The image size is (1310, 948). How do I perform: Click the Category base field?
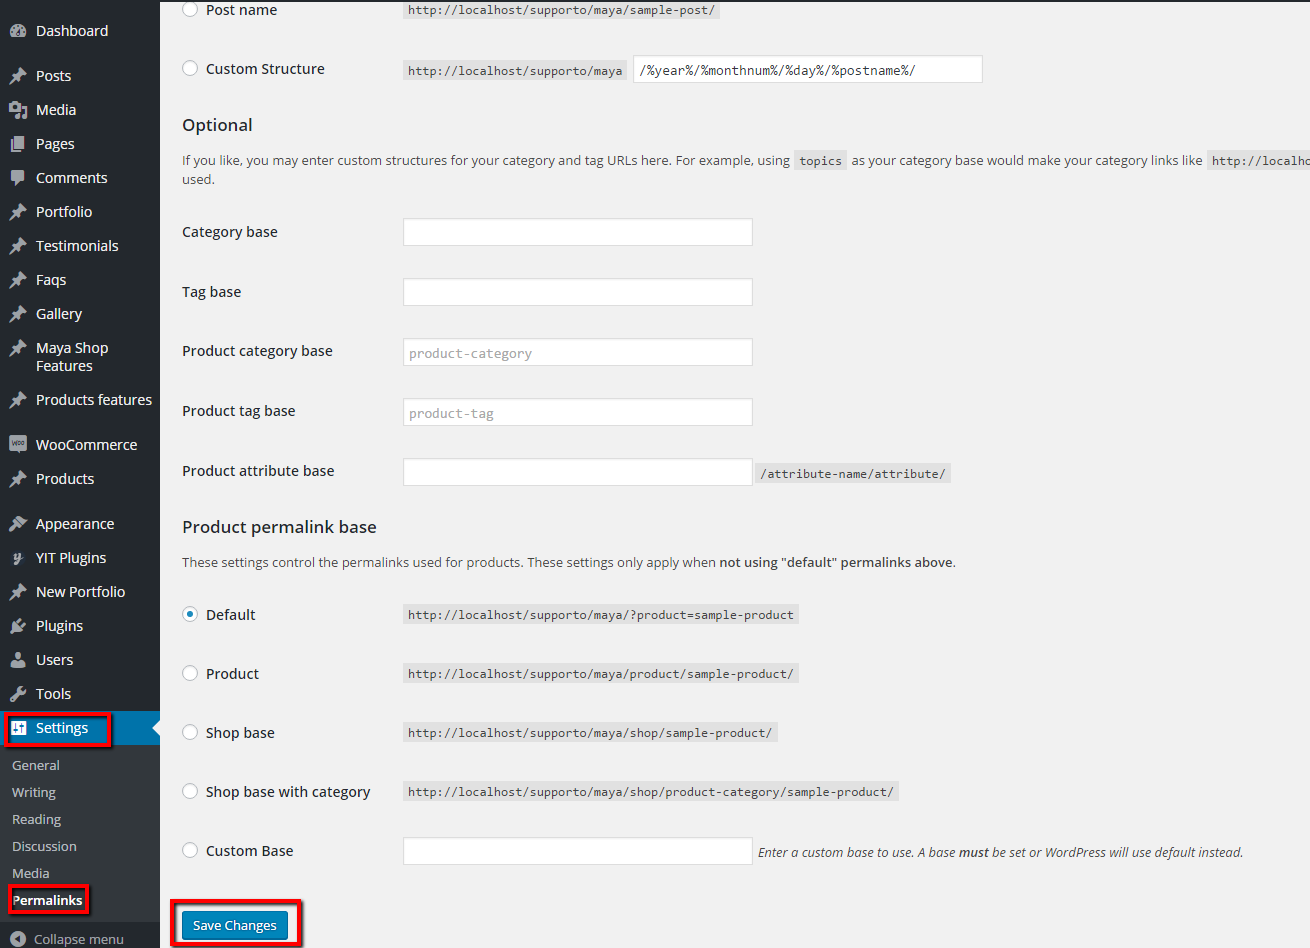(578, 232)
